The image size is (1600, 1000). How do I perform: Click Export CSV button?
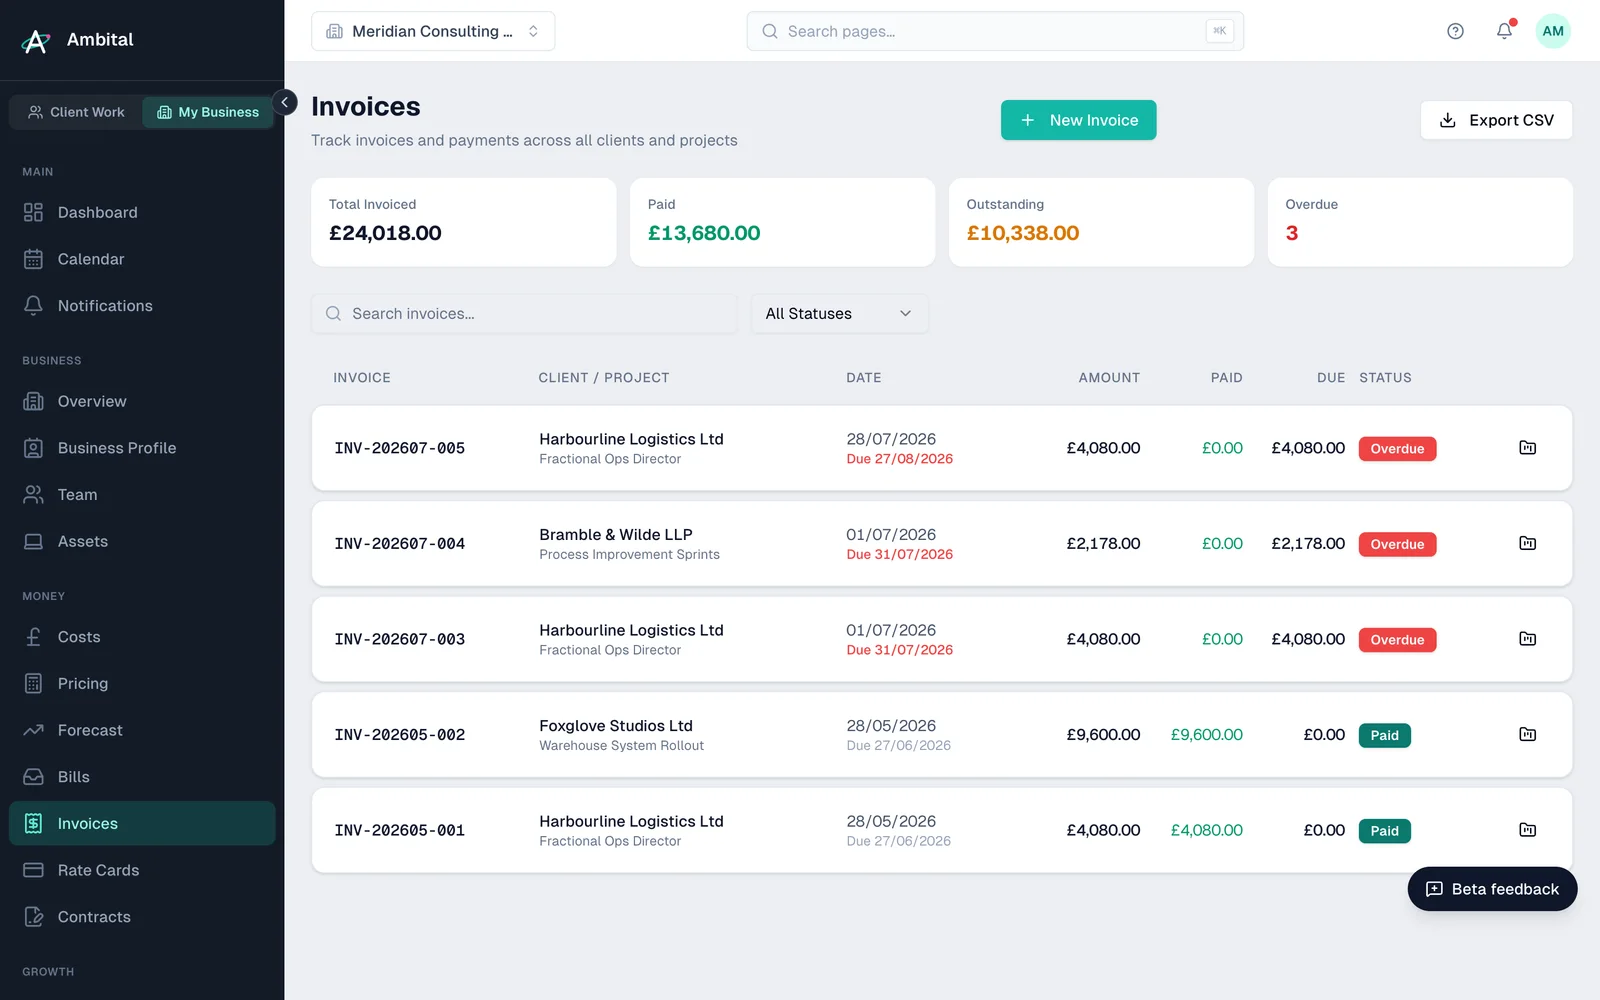coord(1496,120)
